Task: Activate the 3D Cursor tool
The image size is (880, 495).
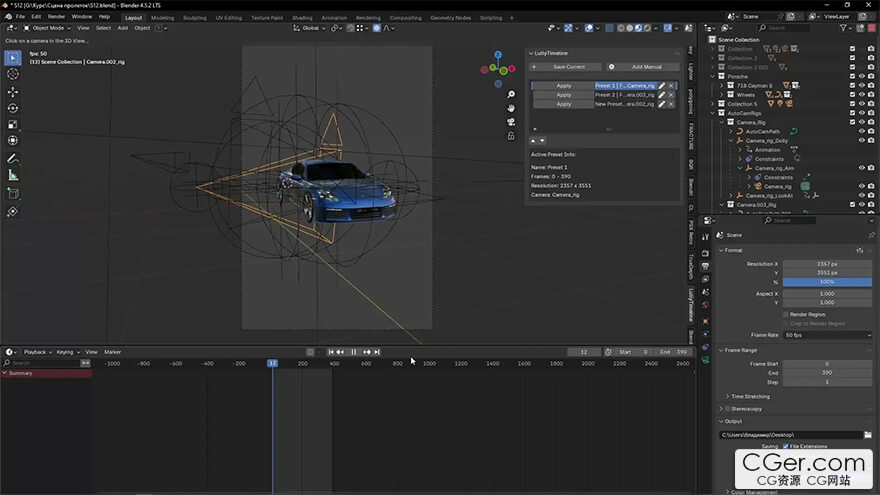Action: 13,74
